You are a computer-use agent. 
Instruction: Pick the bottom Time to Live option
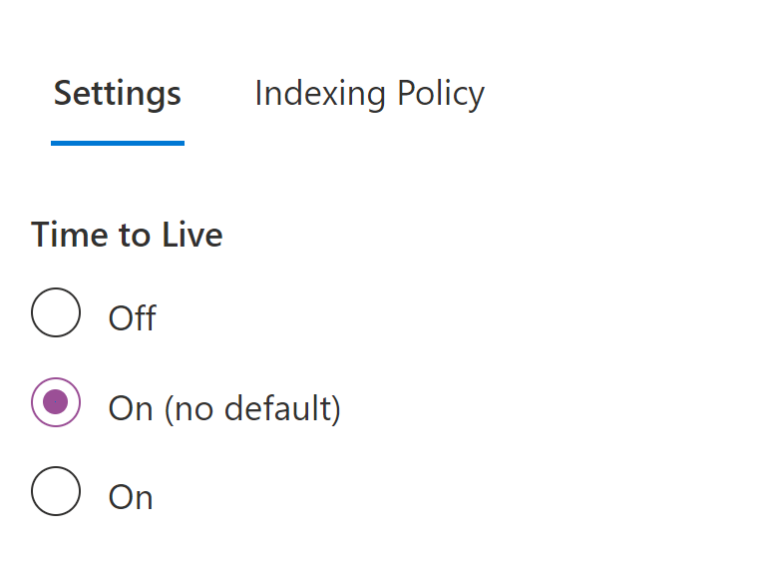(x=56, y=491)
